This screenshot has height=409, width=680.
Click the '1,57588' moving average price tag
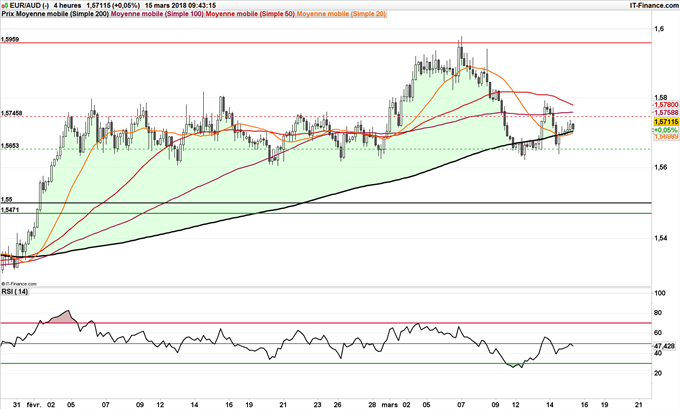coord(666,113)
